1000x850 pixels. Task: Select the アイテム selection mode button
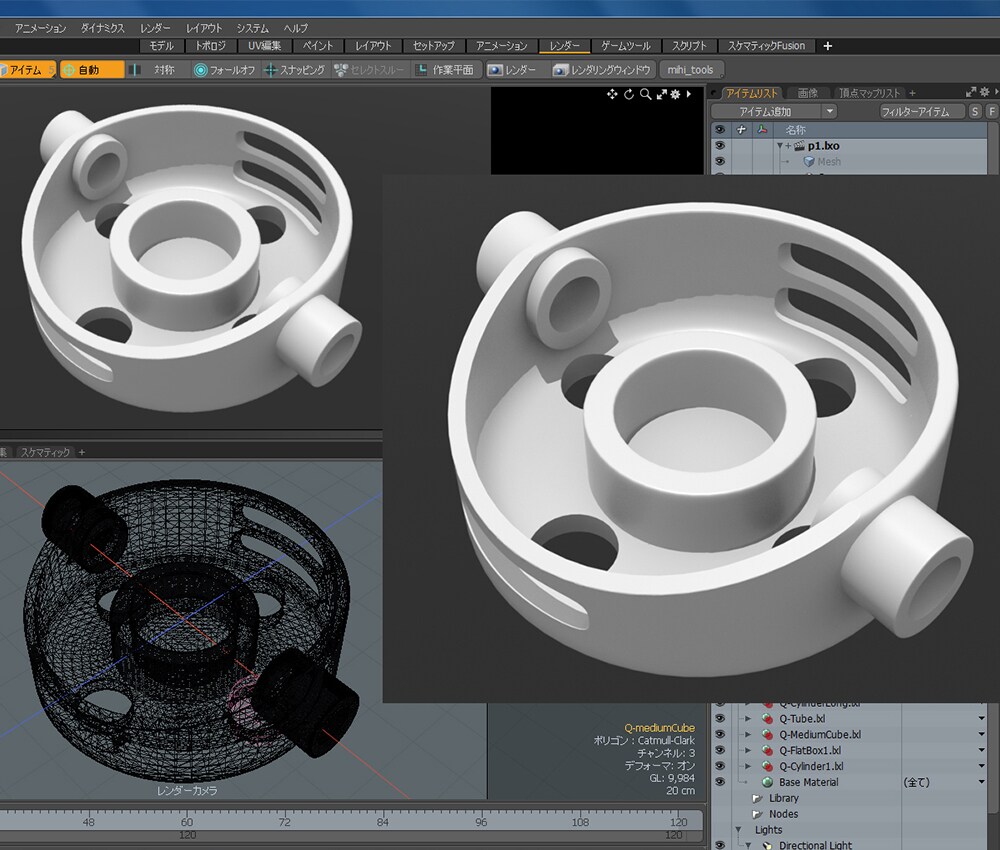[27, 70]
